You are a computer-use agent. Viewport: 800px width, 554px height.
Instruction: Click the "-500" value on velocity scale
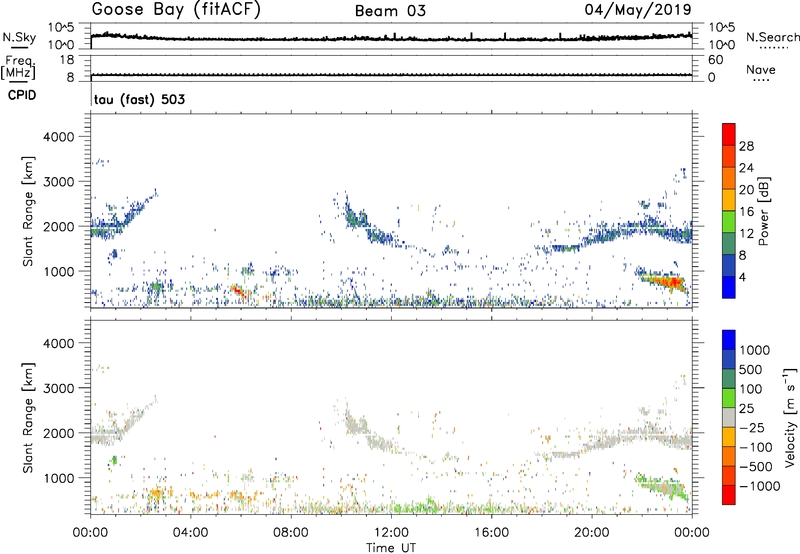[755, 467]
